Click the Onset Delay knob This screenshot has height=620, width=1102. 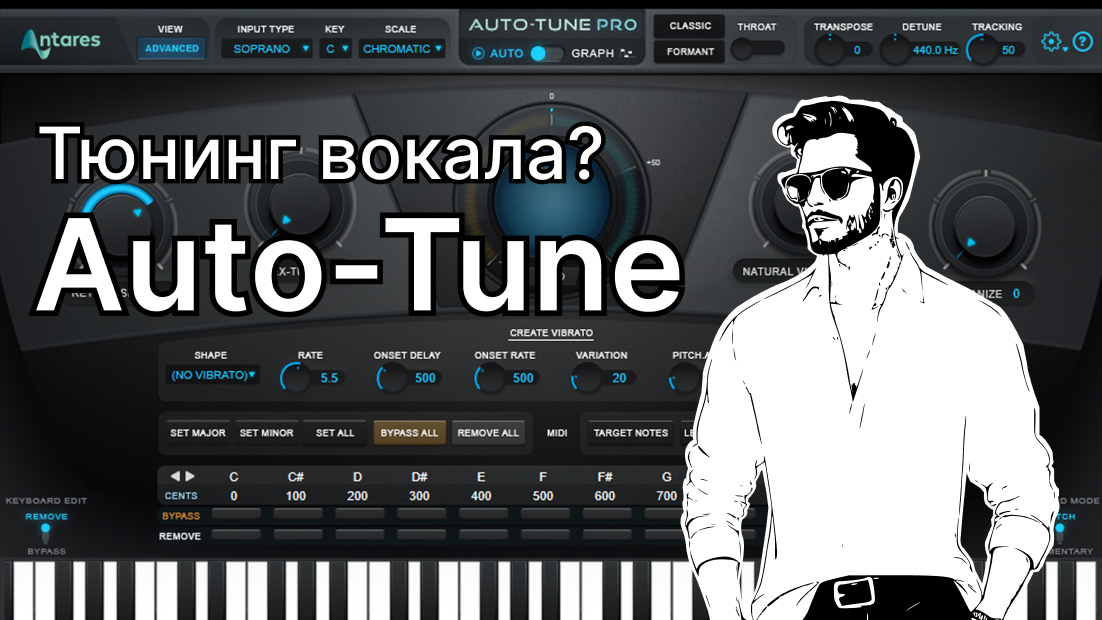tap(391, 378)
